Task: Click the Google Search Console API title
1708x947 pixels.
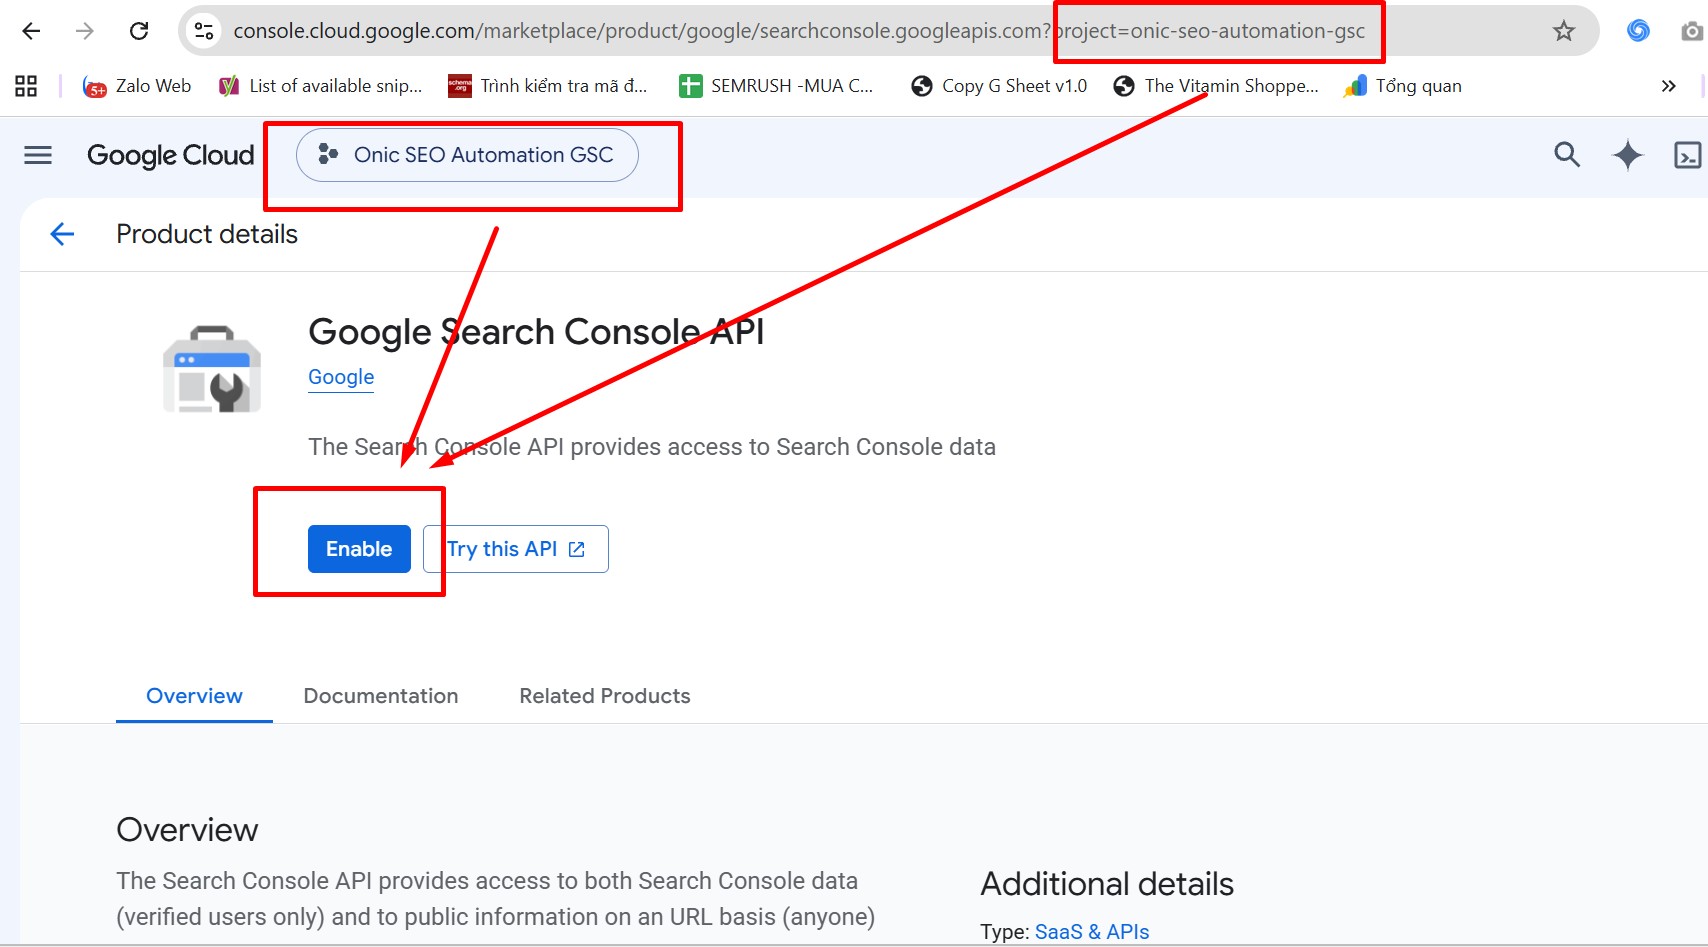Action: [536, 332]
